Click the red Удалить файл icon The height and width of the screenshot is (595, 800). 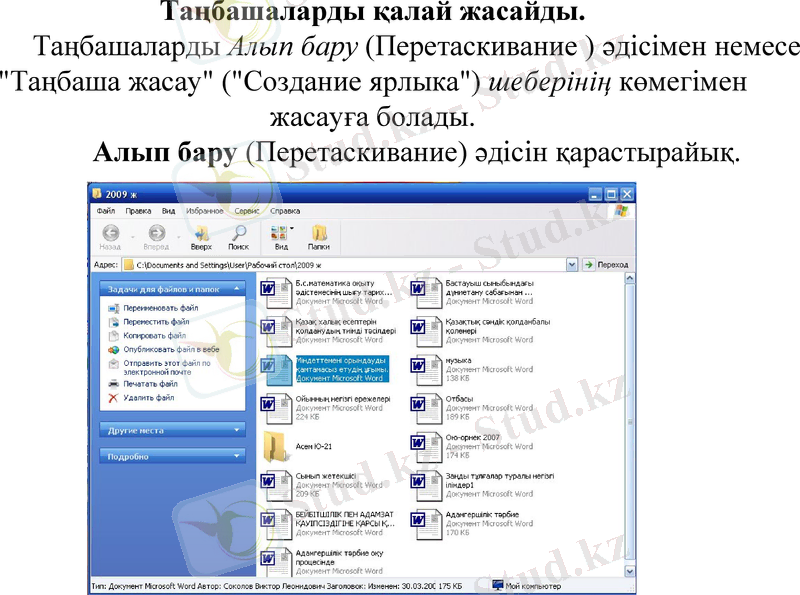coord(113,397)
